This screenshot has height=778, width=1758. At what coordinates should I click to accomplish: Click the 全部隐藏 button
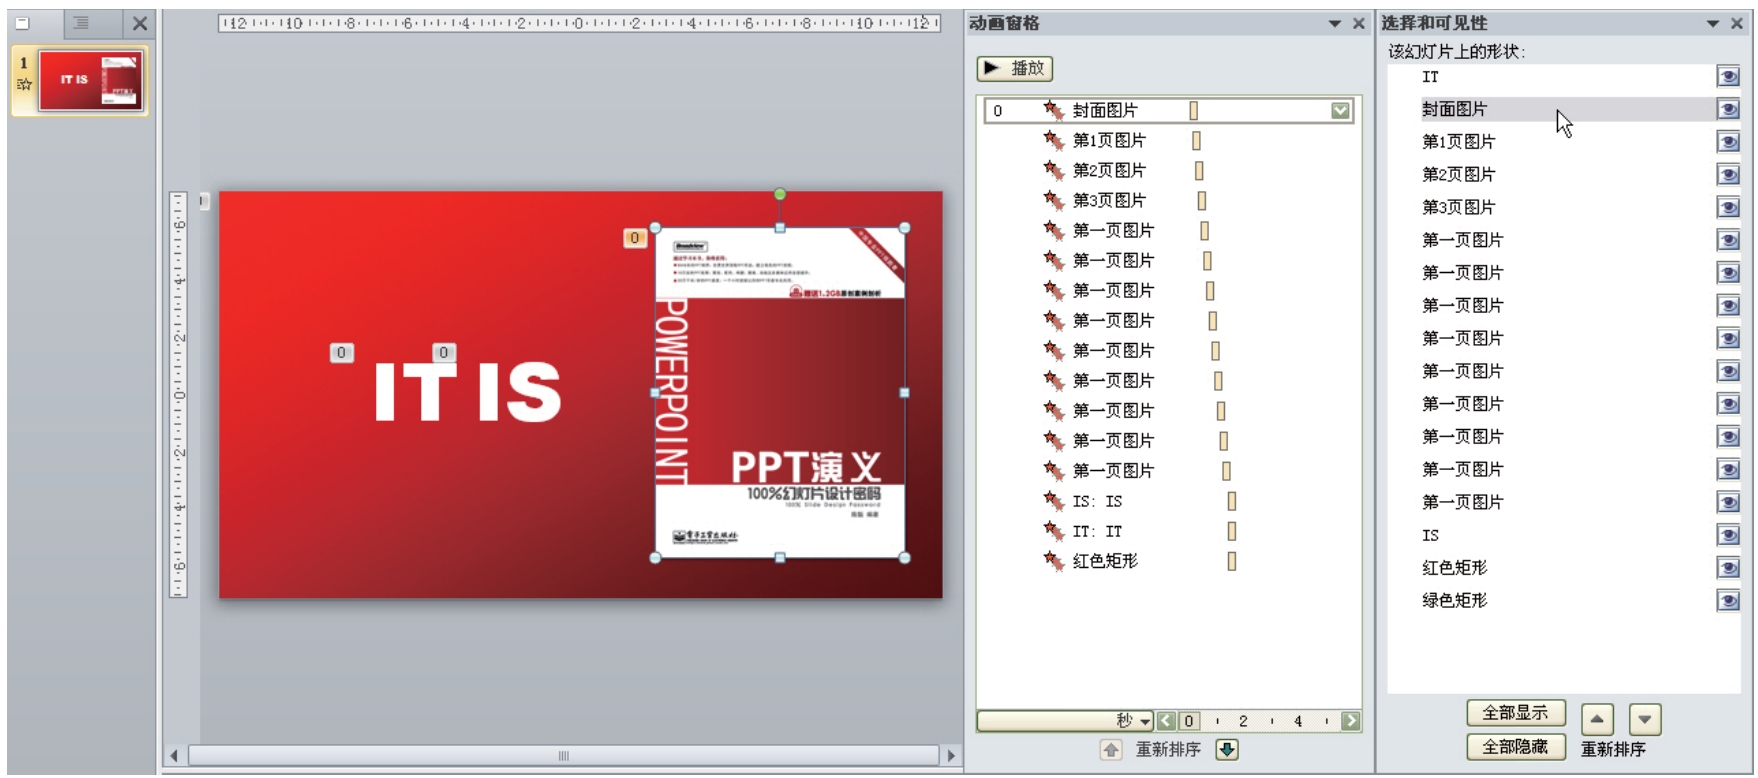point(1515,747)
